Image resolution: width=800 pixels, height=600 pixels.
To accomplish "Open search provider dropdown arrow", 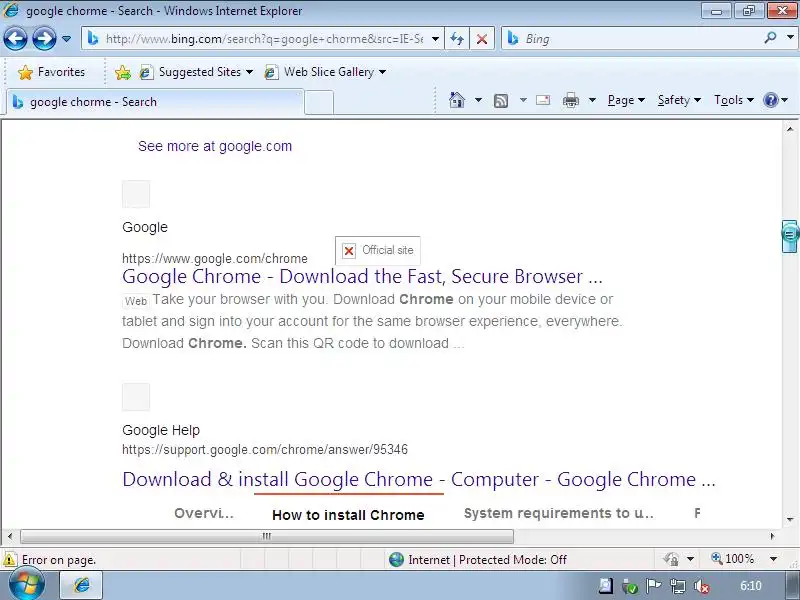I will click(790, 38).
